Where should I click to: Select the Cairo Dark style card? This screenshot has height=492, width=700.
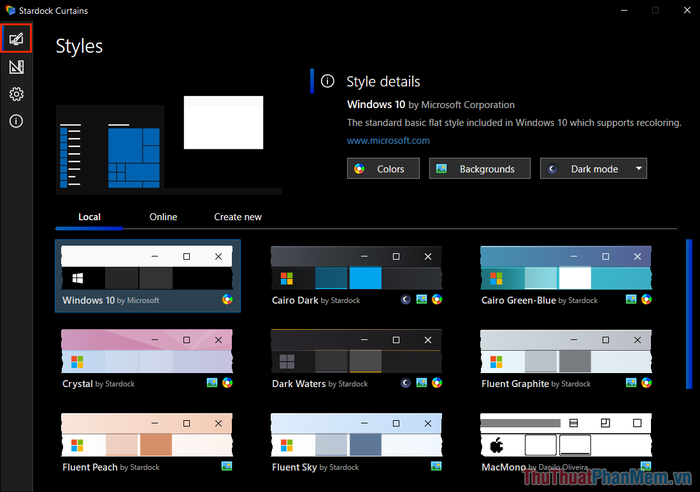coord(357,276)
